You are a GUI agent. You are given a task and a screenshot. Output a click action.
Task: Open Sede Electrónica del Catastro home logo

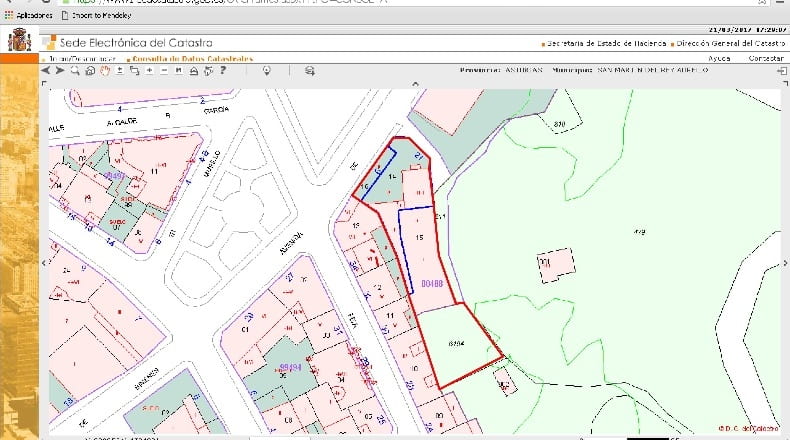pyautogui.click(x=127, y=43)
